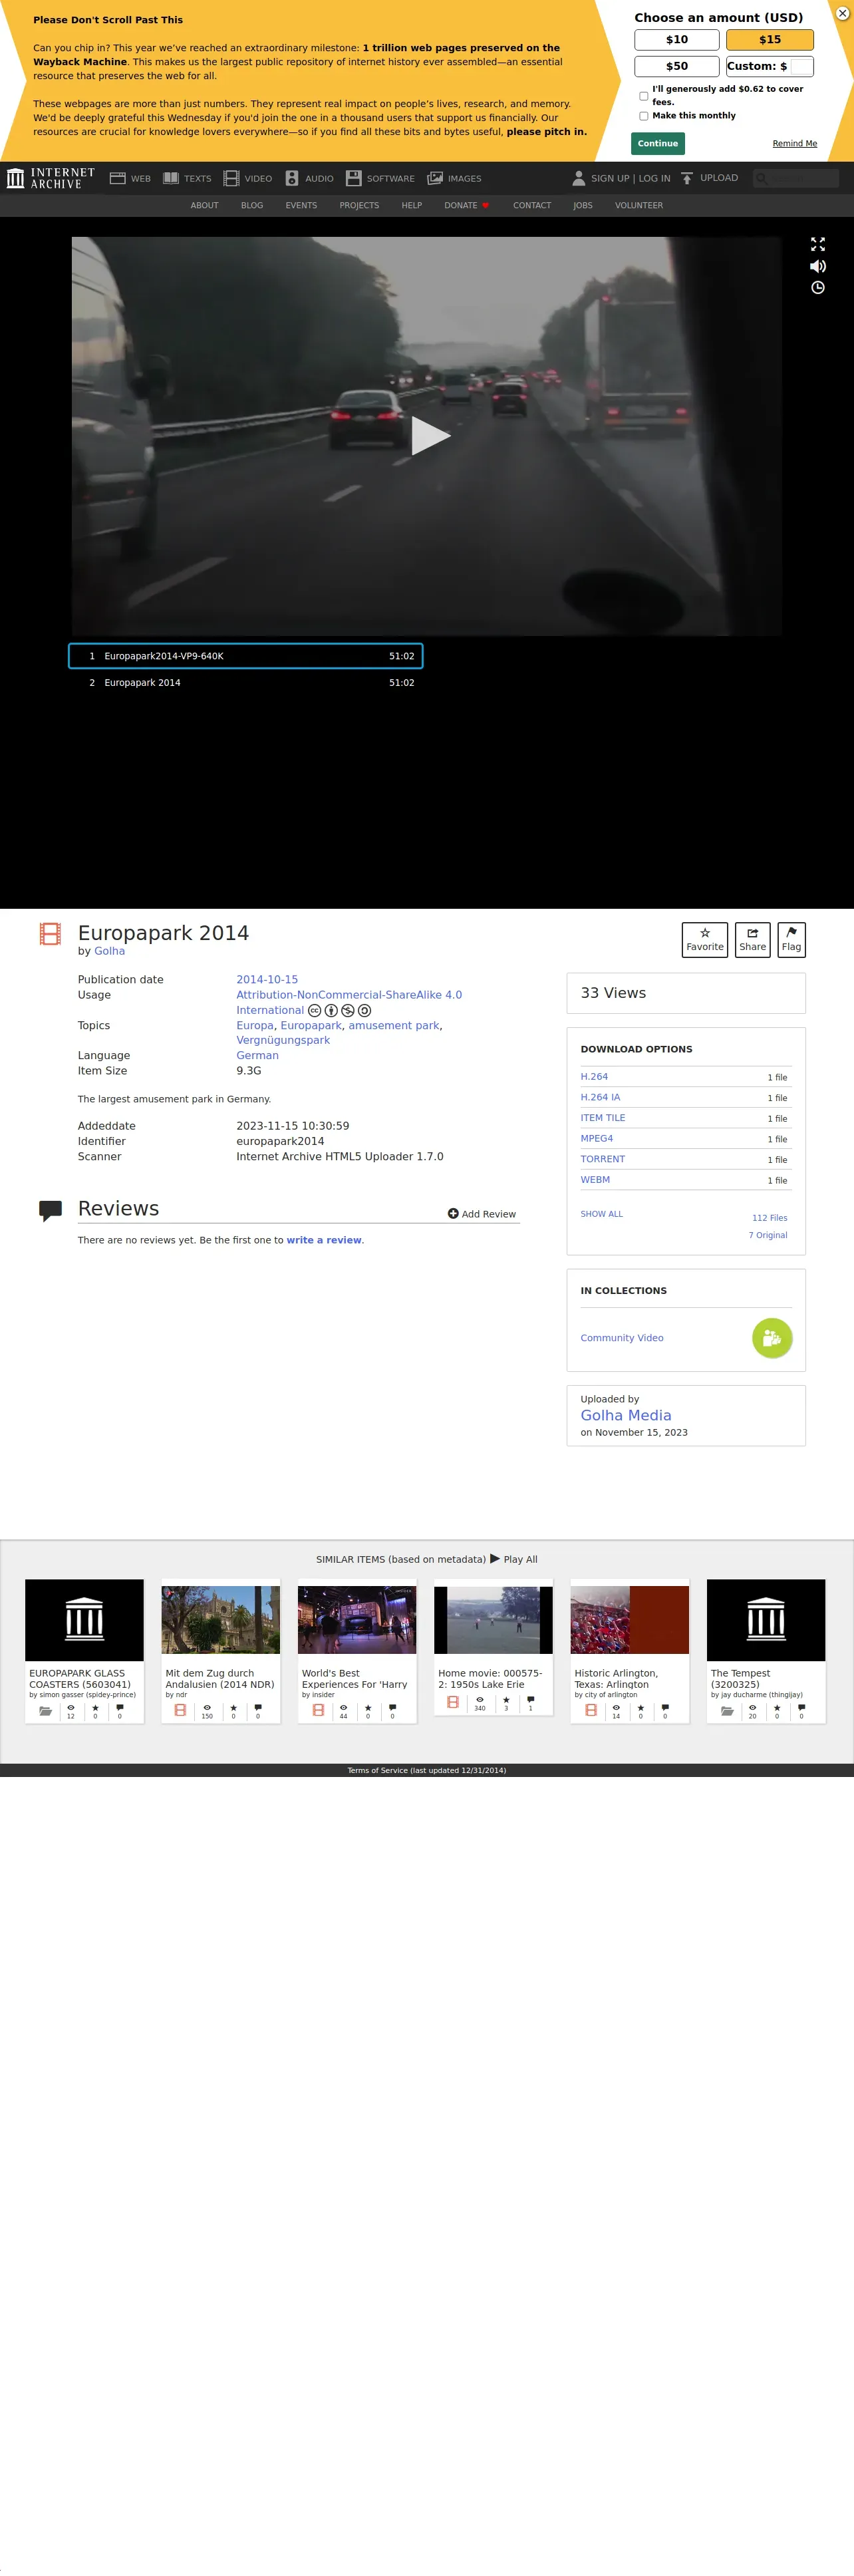Open the Texts menu item
This screenshot has height=2576, width=854.
187,178
